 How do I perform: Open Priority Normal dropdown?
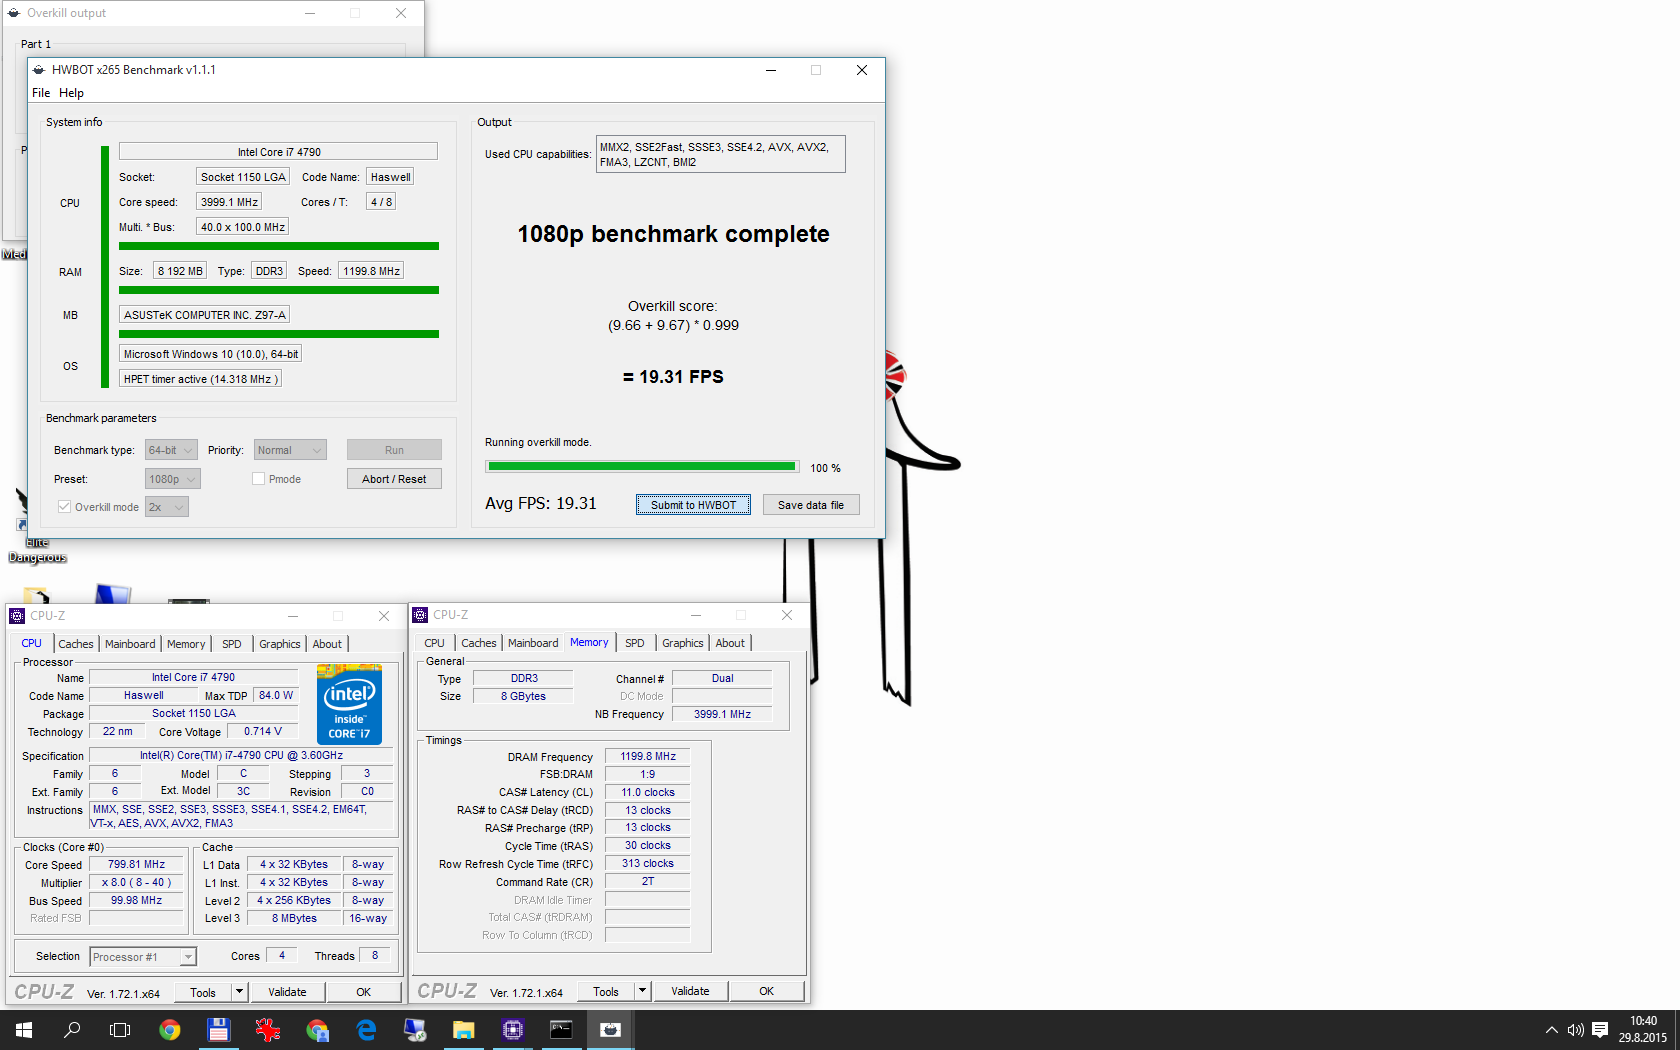(x=290, y=450)
